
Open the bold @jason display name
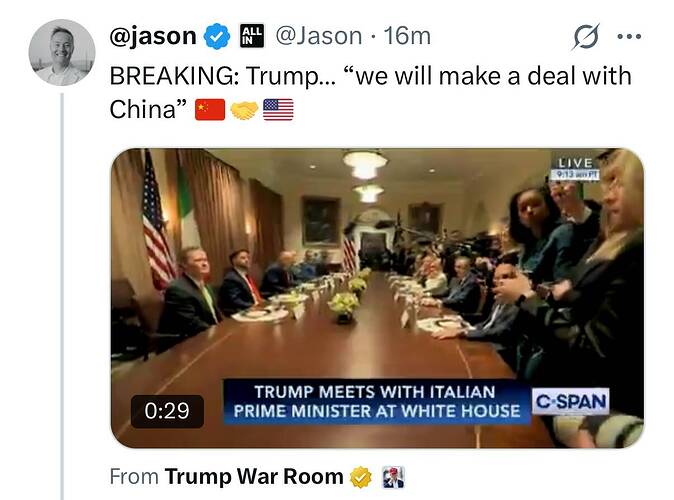pos(153,36)
